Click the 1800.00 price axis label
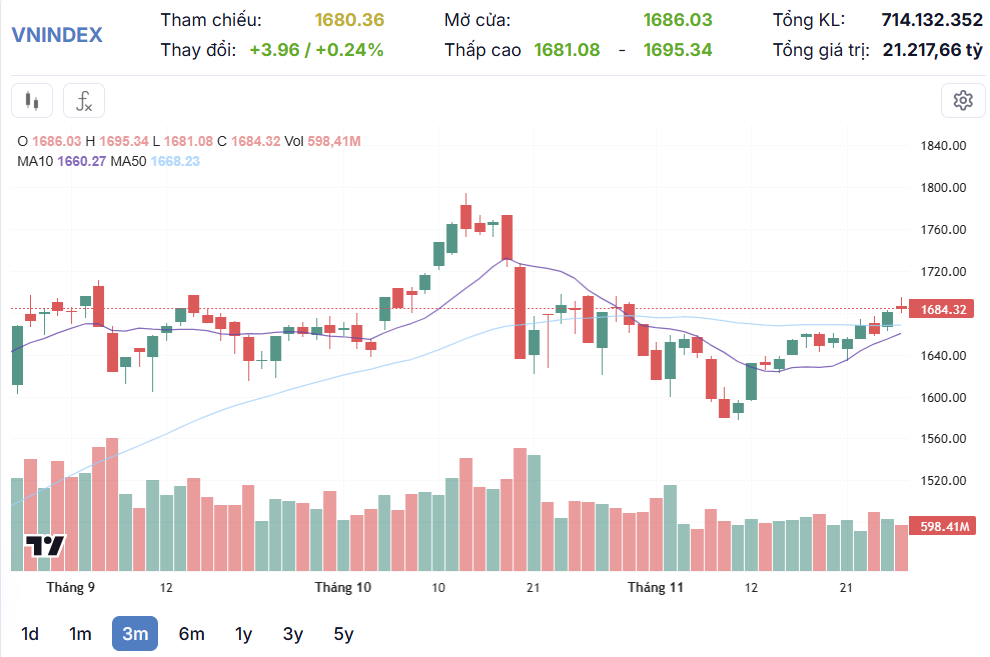The image size is (990, 657). (942, 188)
